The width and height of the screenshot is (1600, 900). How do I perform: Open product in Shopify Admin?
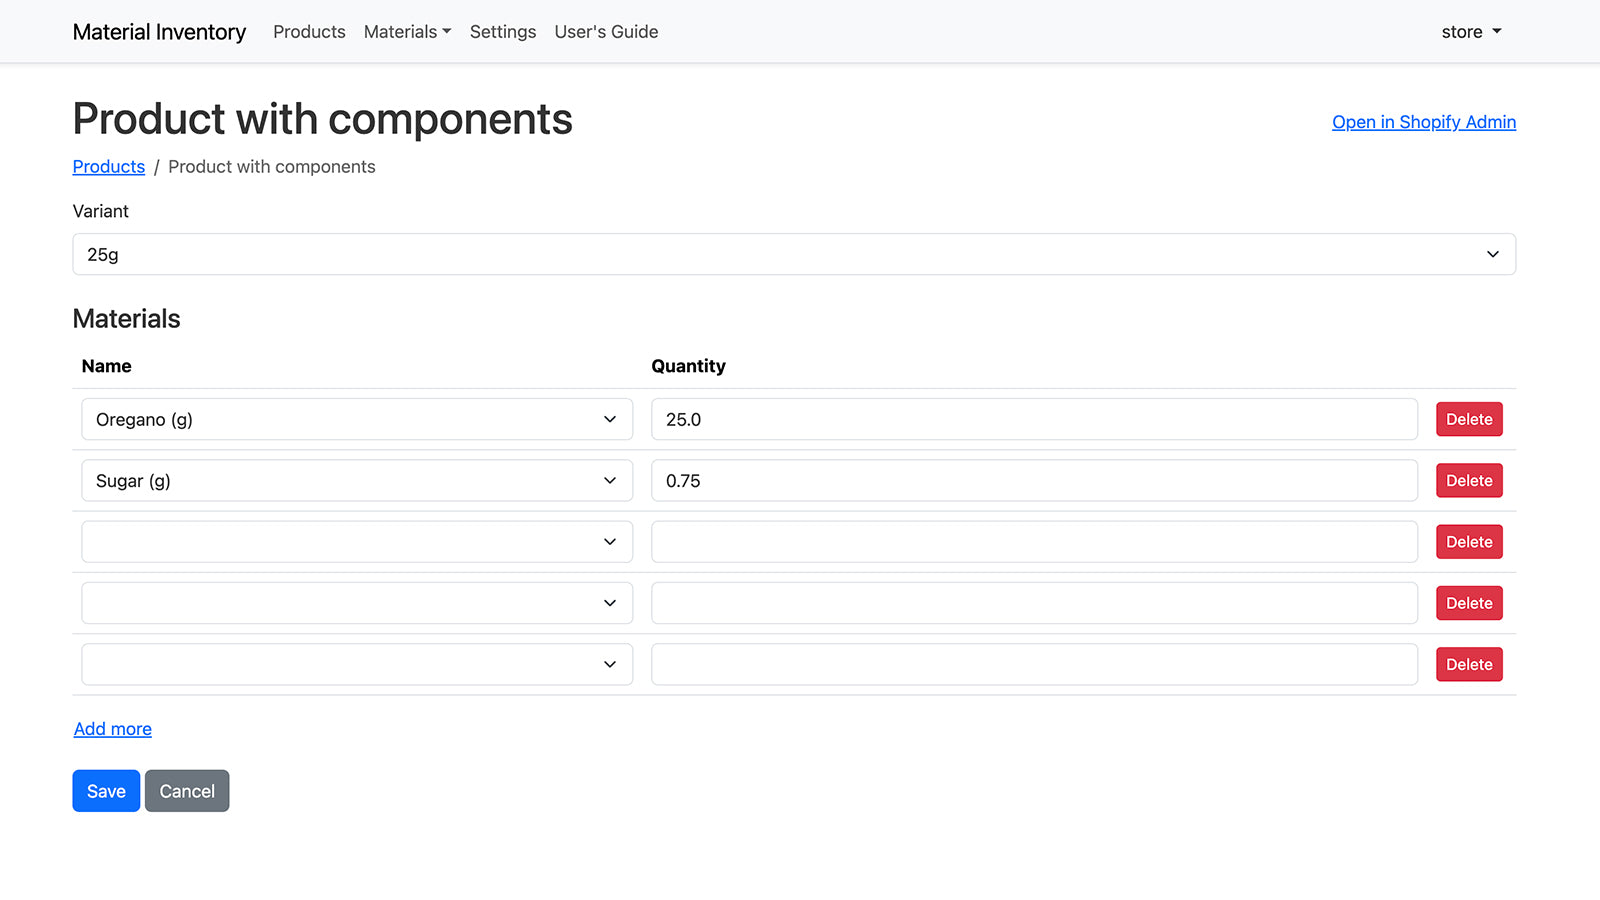(1423, 121)
